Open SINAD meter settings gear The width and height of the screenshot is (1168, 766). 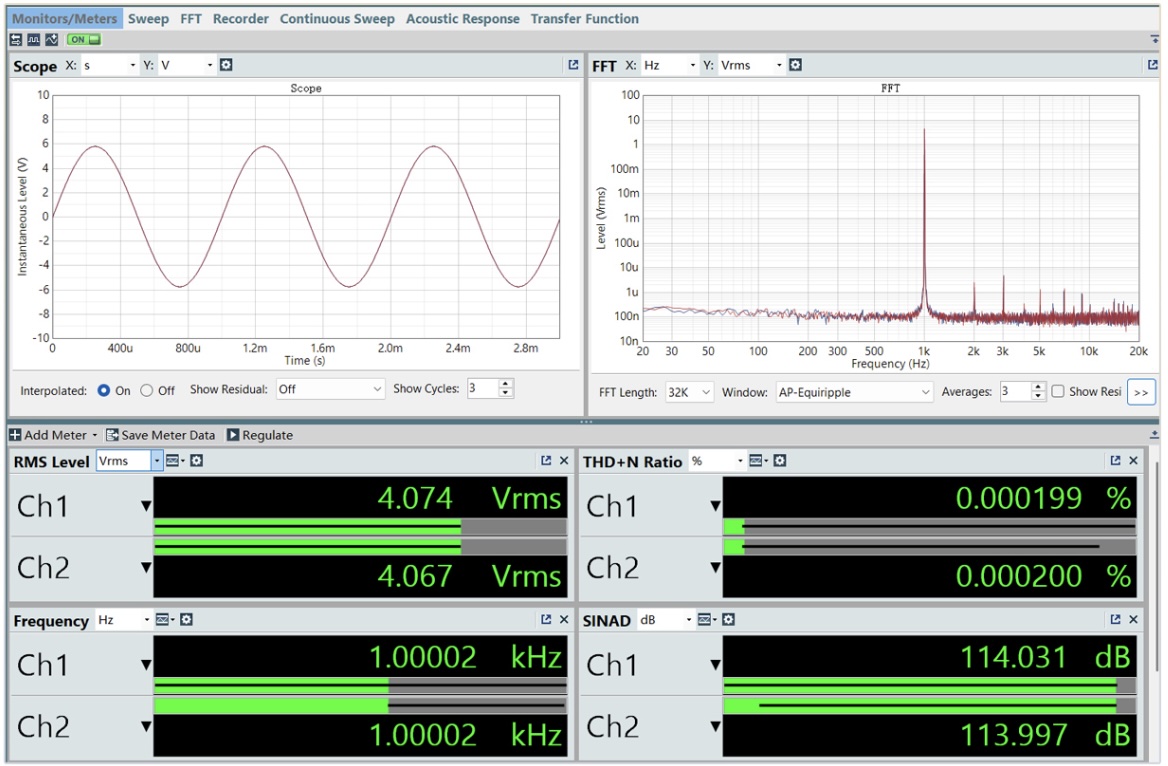tap(729, 619)
